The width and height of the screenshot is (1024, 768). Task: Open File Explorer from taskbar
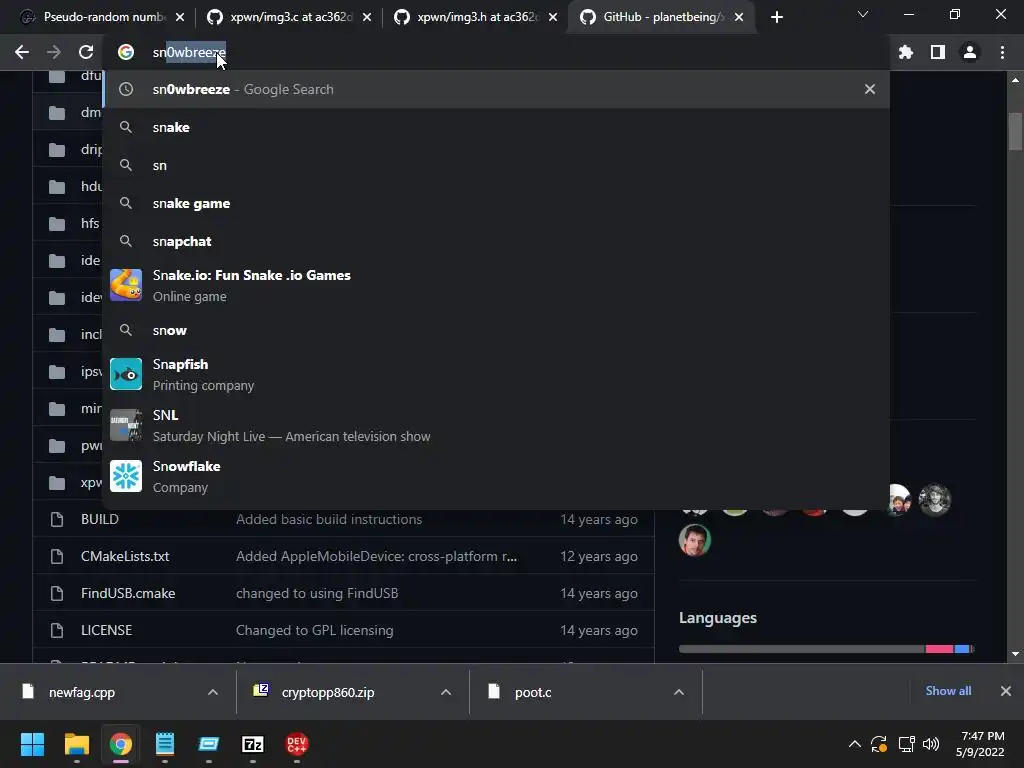tap(76, 744)
